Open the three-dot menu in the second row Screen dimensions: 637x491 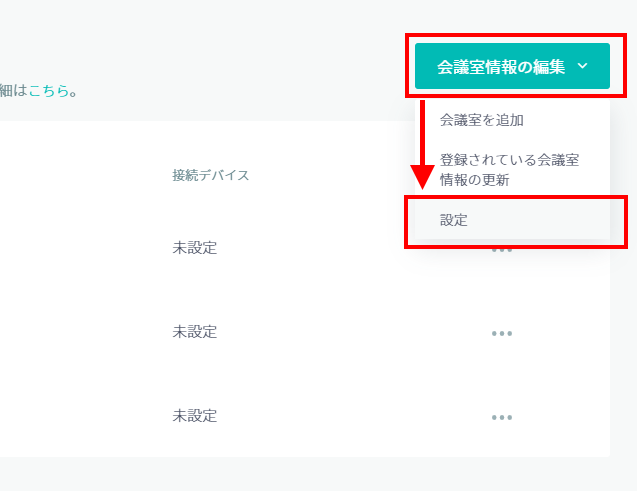click(x=502, y=333)
